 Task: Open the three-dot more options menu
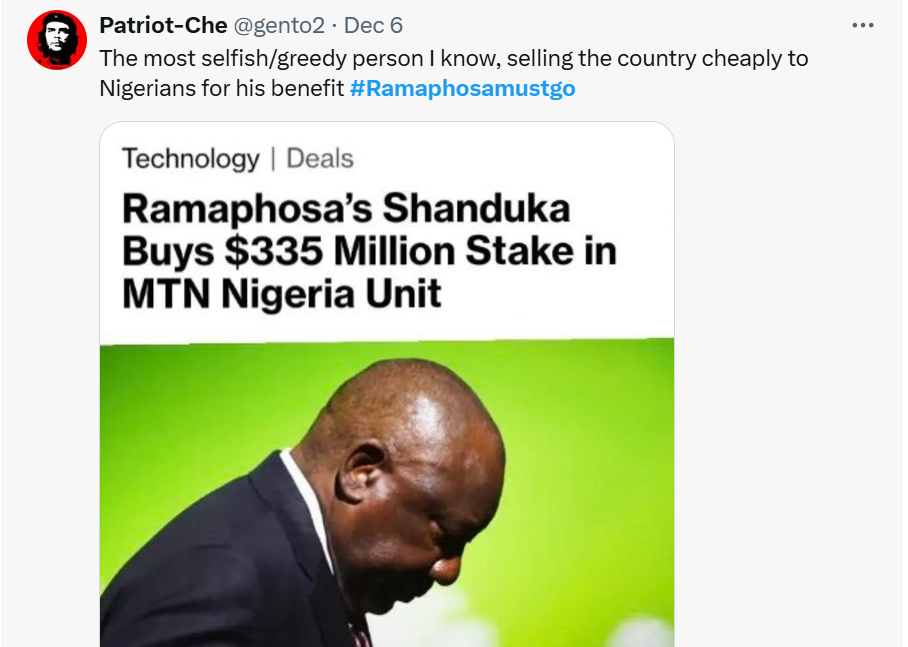click(x=862, y=25)
